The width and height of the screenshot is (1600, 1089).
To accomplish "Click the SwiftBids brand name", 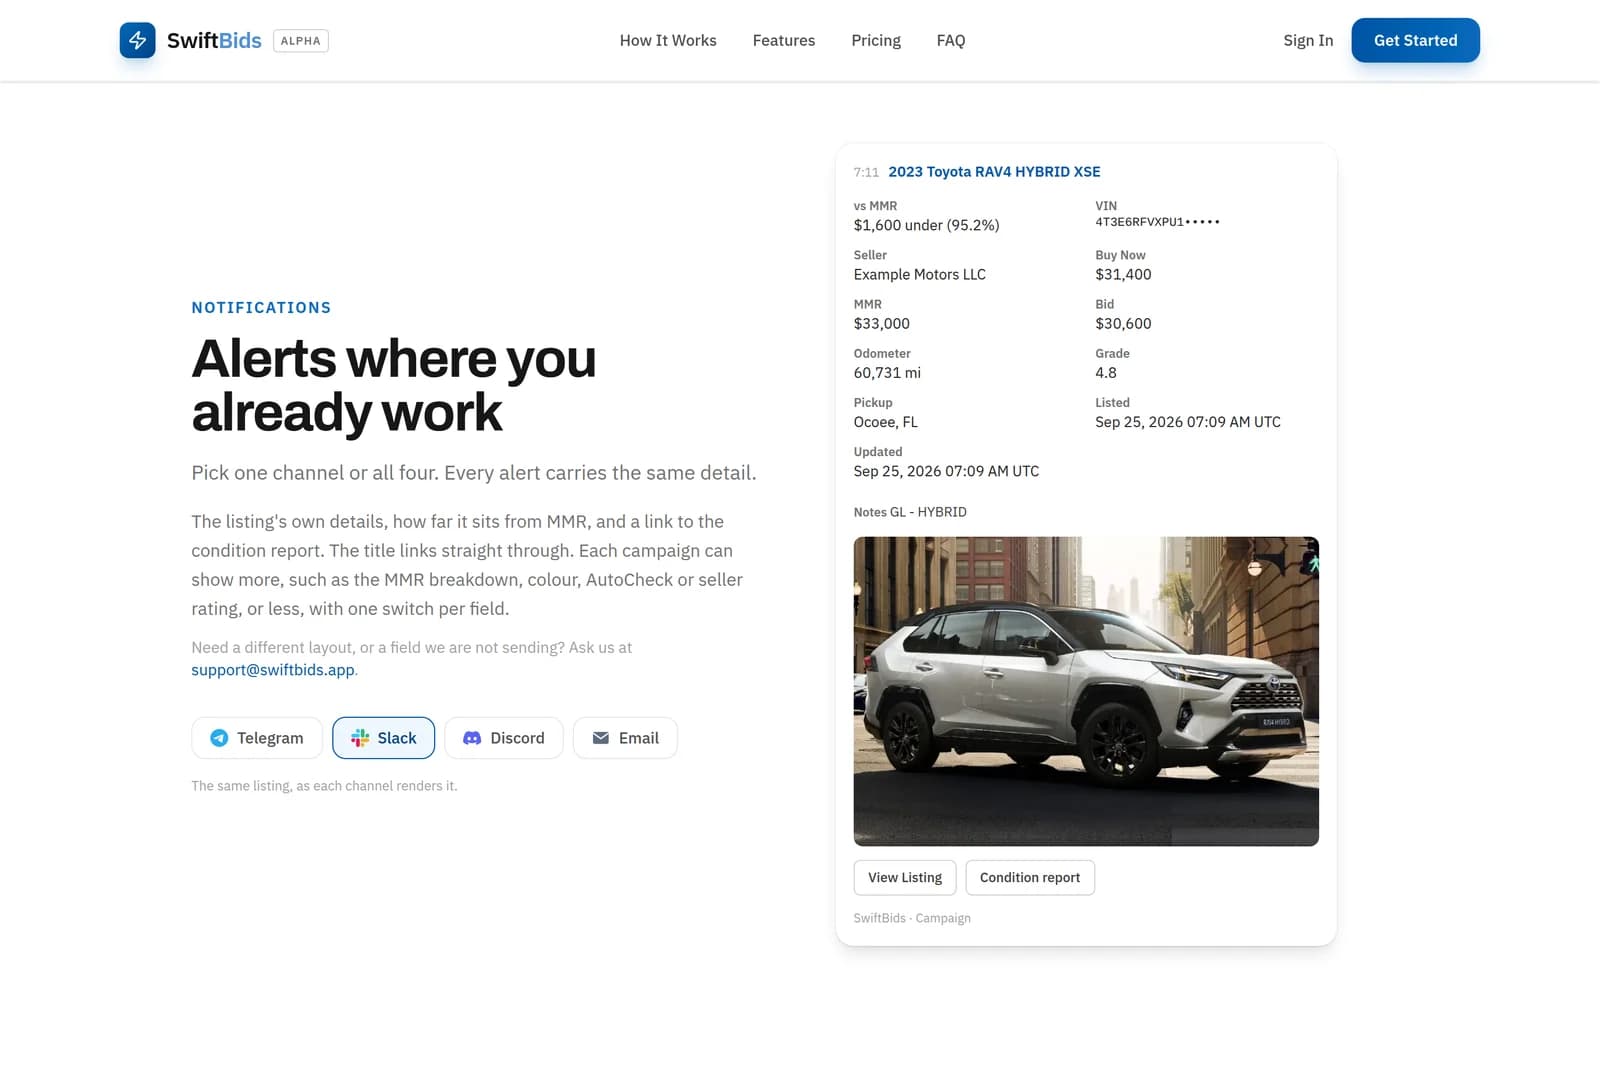I will (214, 40).
